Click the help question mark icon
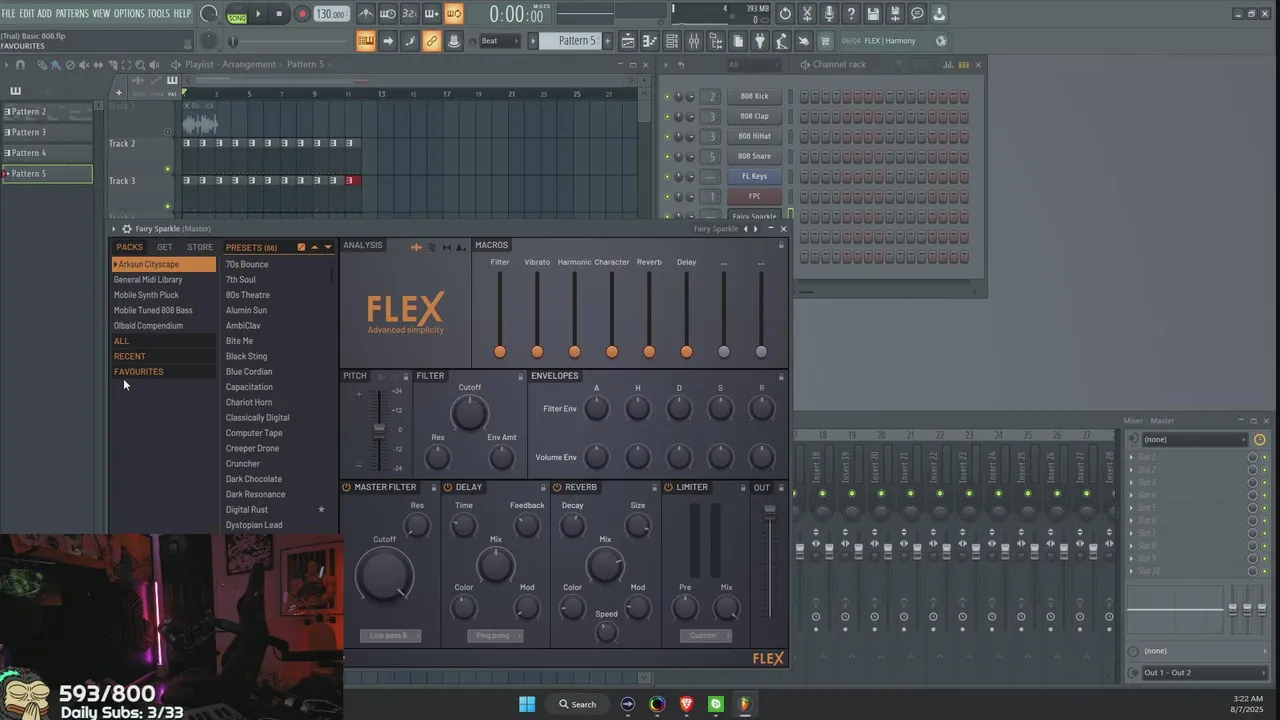This screenshot has height=720, width=1280. [x=851, y=14]
